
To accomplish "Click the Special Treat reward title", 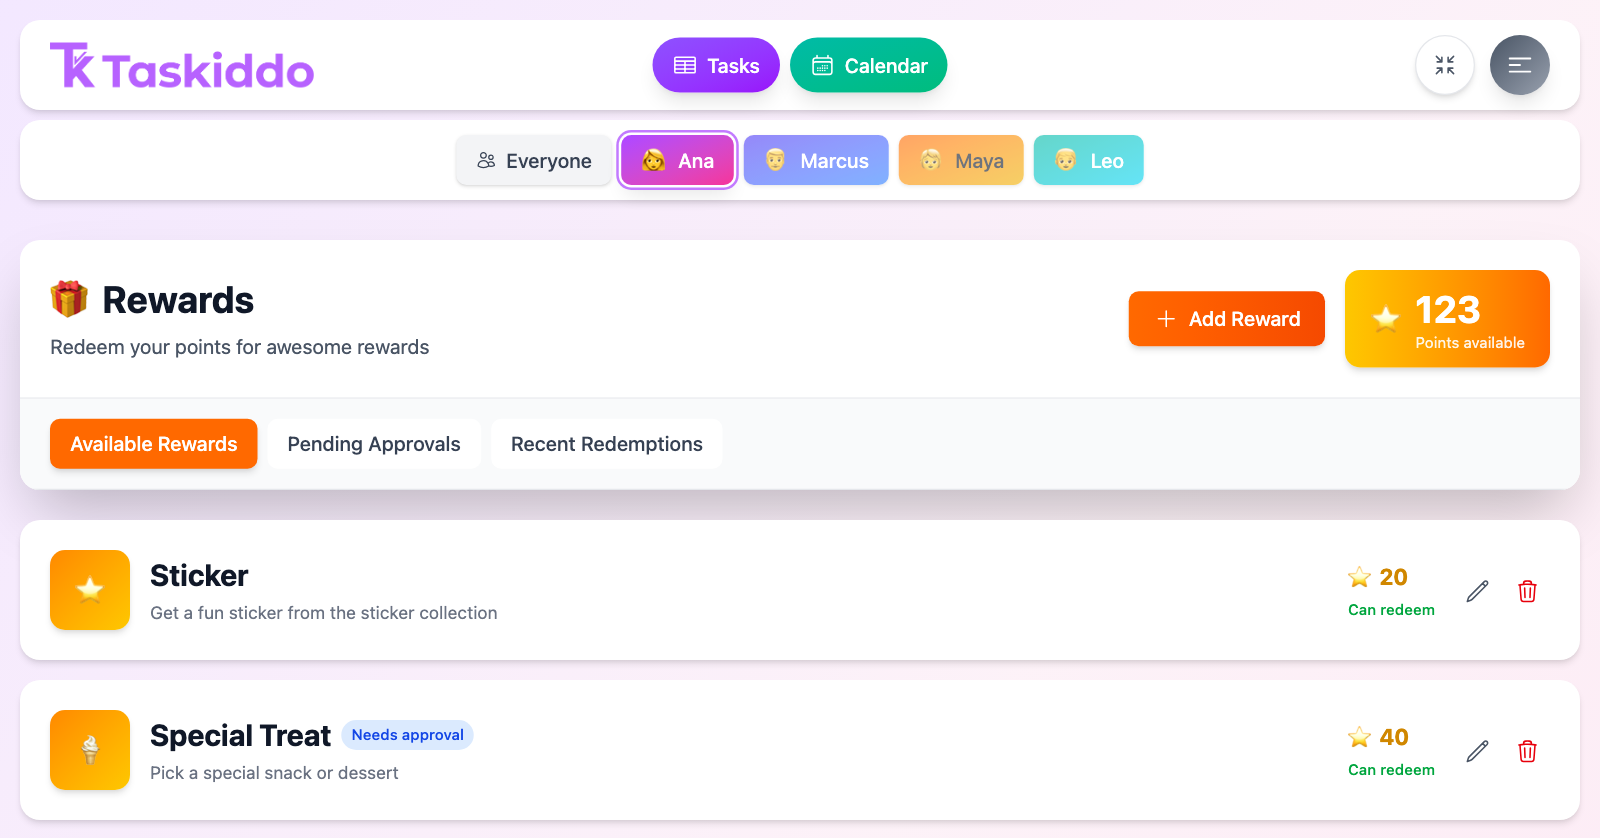I will click(240, 736).
